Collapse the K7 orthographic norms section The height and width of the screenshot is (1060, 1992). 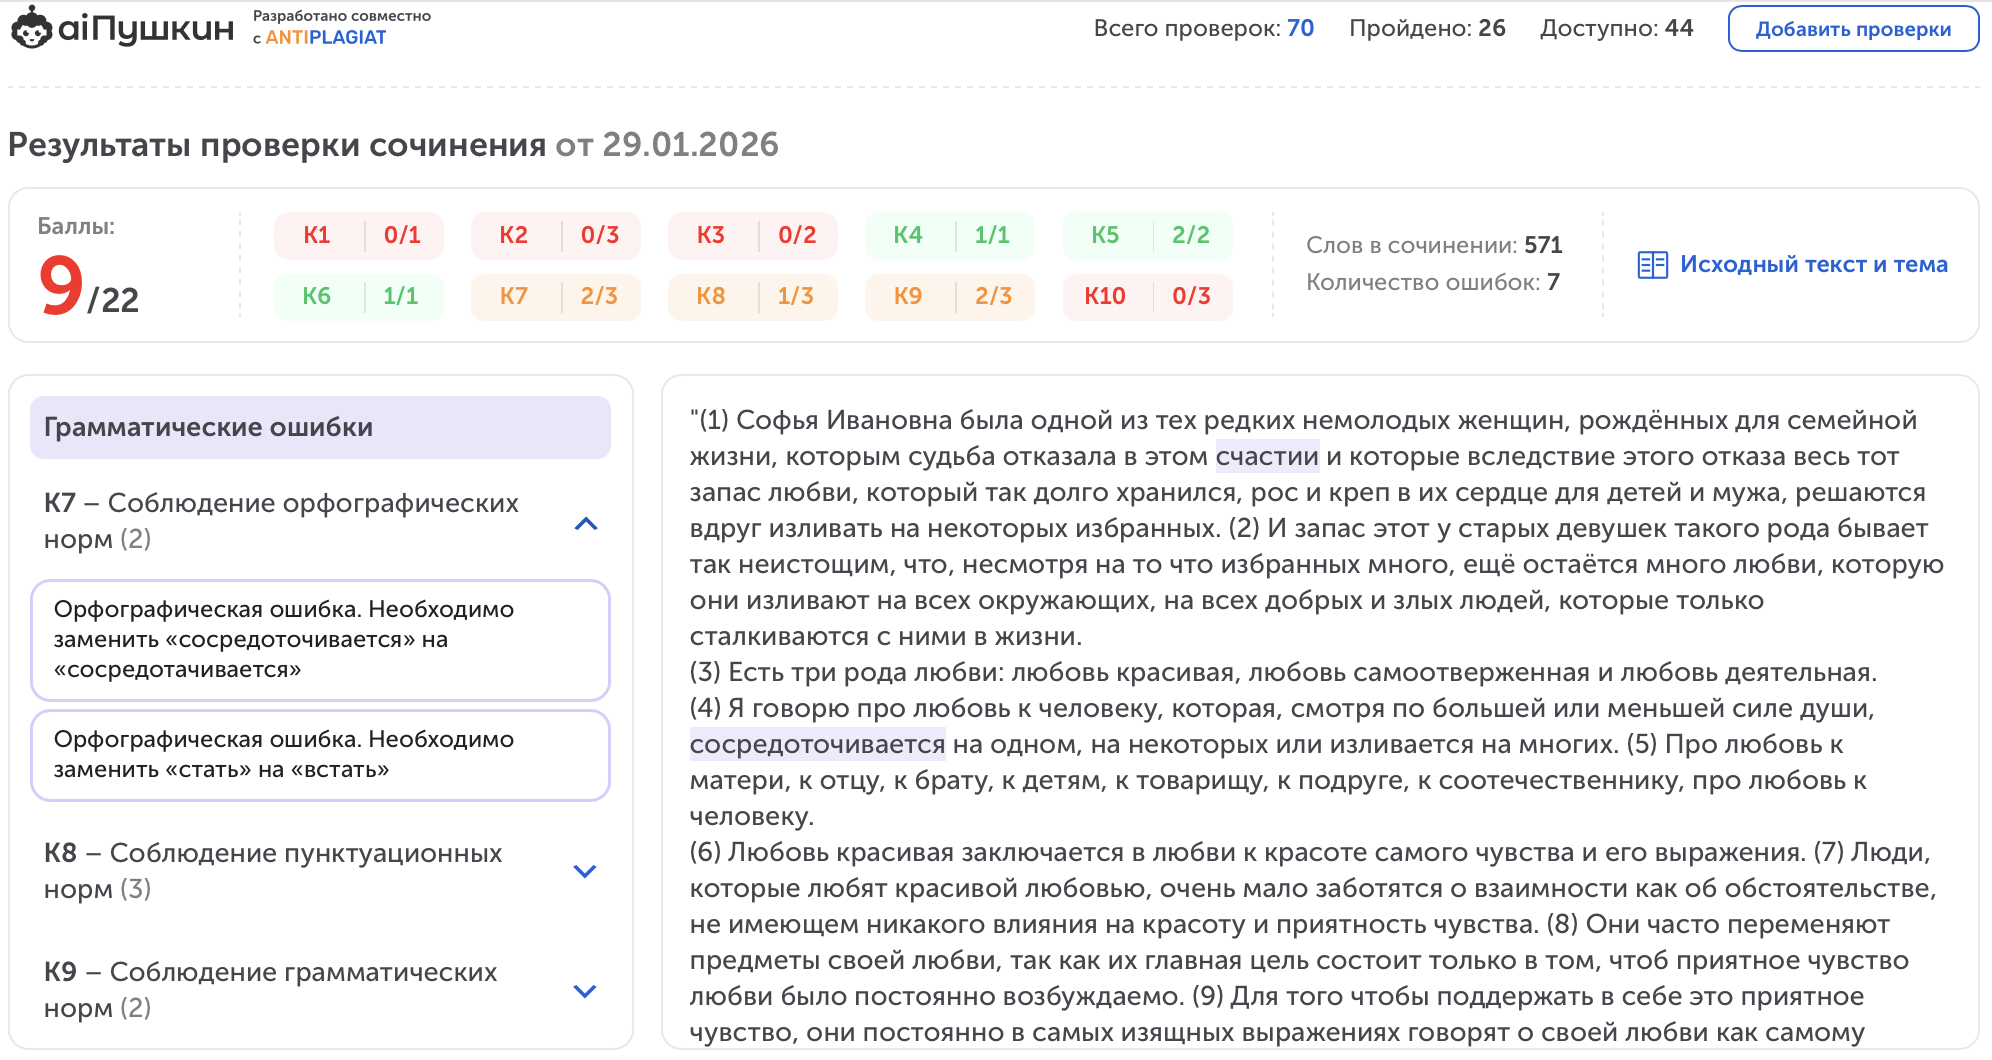(585, 524)
